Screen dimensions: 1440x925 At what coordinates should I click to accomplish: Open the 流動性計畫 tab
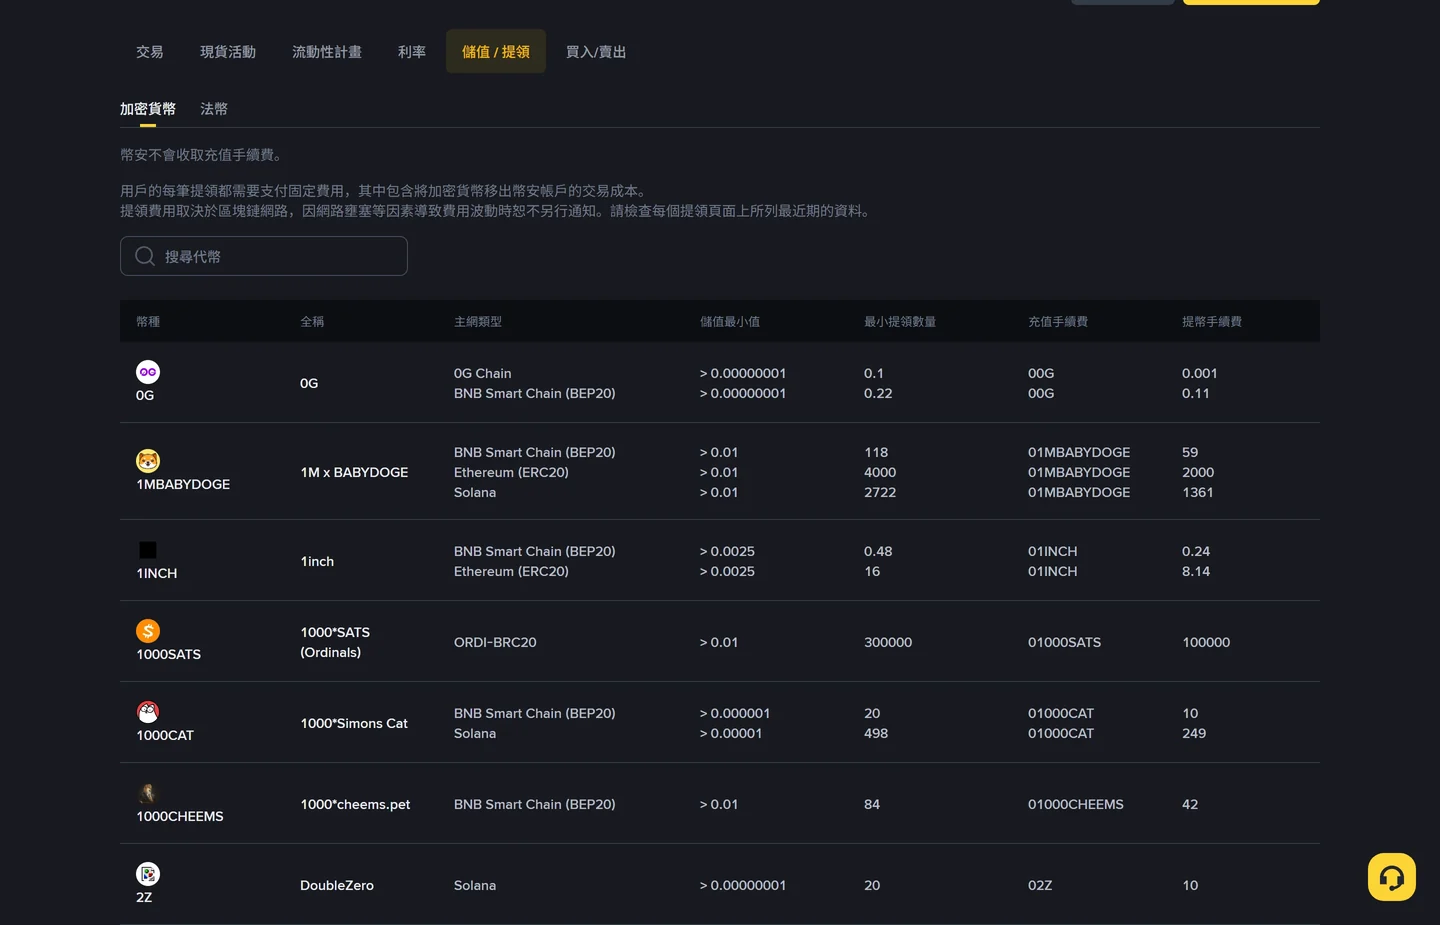pyautogui.click(x=327, y=52)
